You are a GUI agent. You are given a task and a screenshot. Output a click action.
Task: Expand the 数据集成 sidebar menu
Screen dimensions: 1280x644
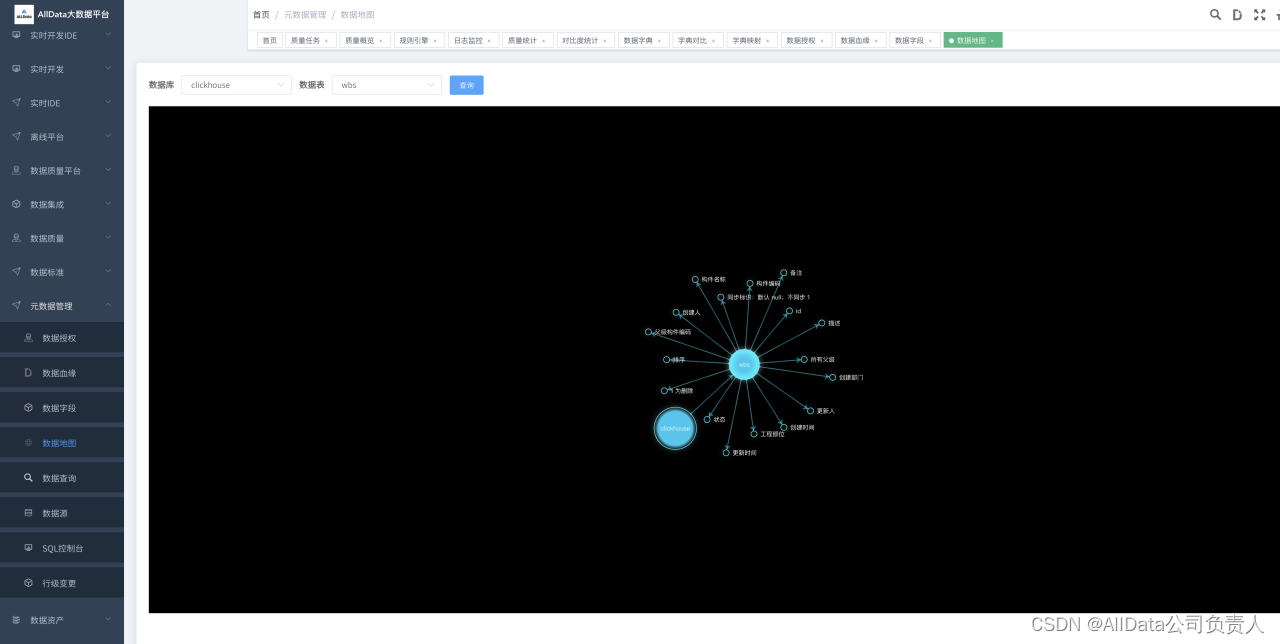[62, 204]
